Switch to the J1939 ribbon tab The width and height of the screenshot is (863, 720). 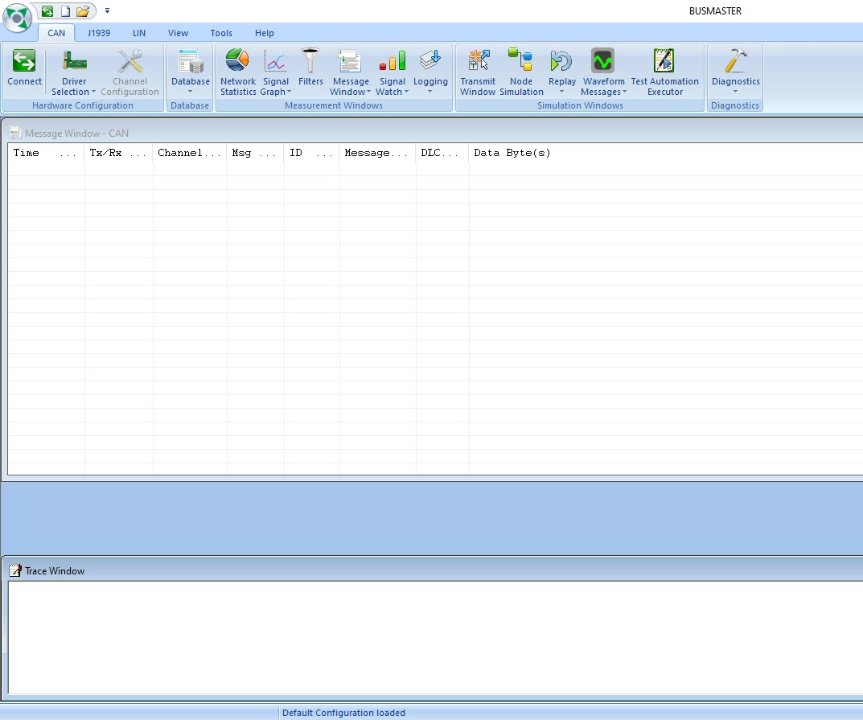click(x=99, y=33)
